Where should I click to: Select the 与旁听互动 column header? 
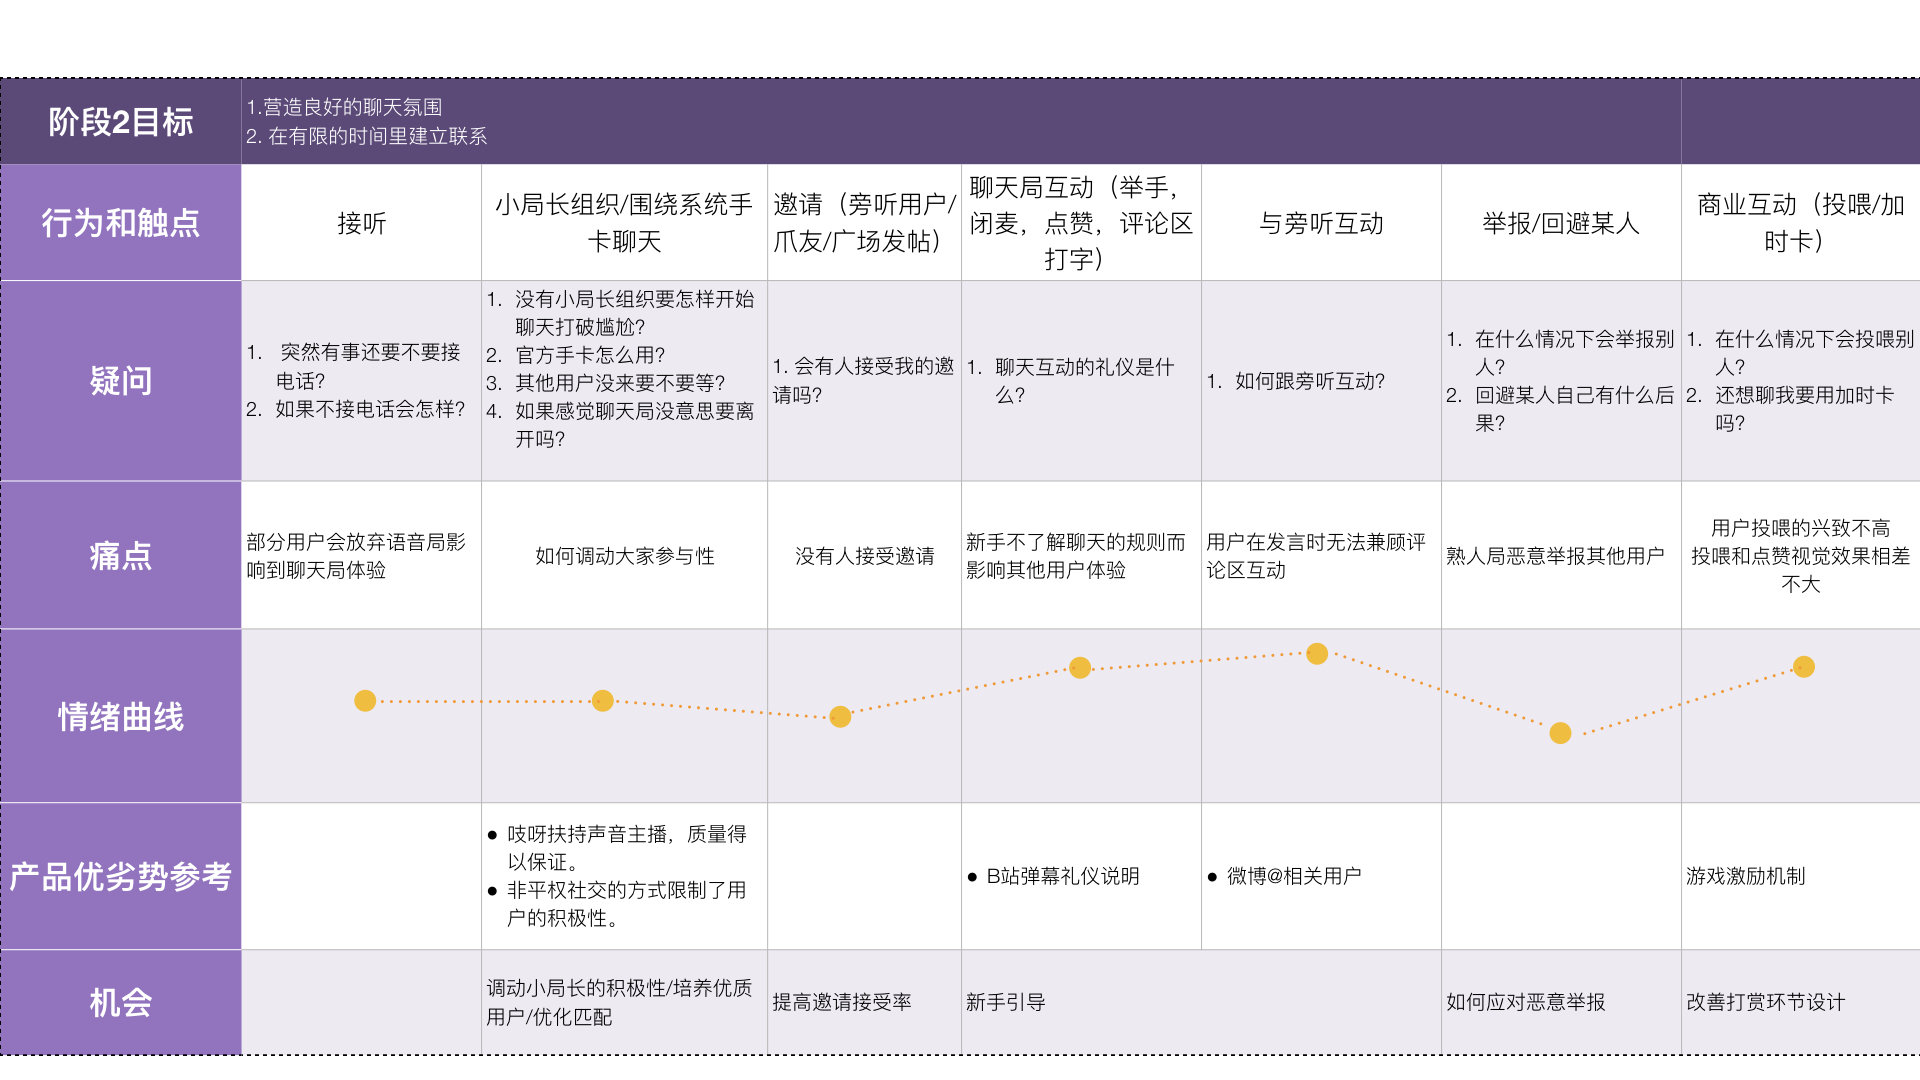1320,222
